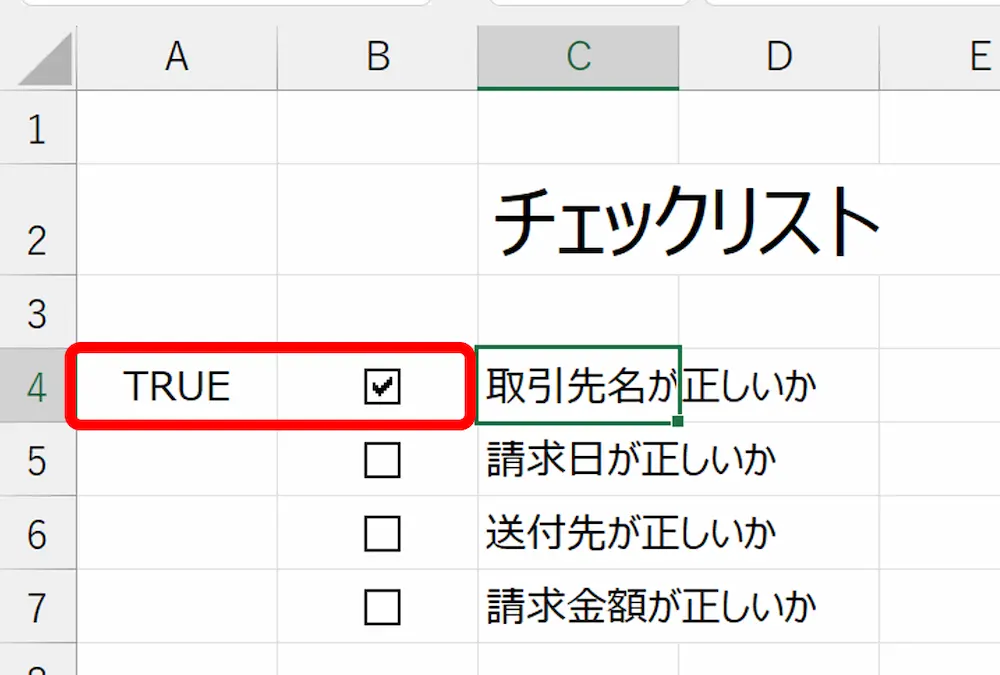Image resolution: width=1000 pixels, height=675 pixels.
Task: Select the cell containing TRUE
Action: [177, 386]
